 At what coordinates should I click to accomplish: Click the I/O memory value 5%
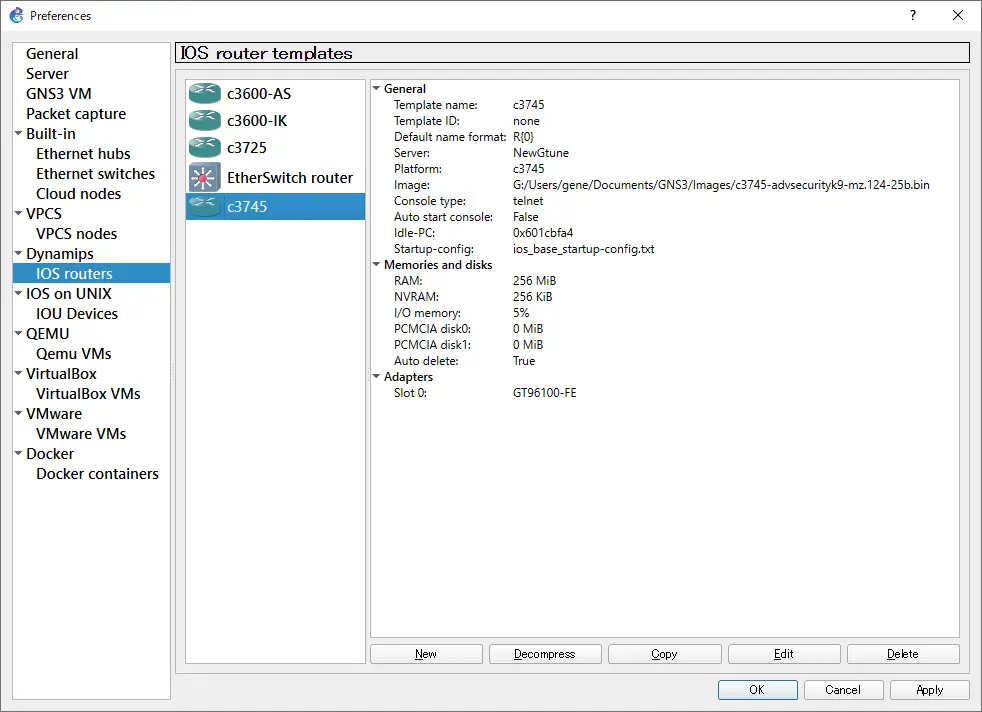pos(520,313)
